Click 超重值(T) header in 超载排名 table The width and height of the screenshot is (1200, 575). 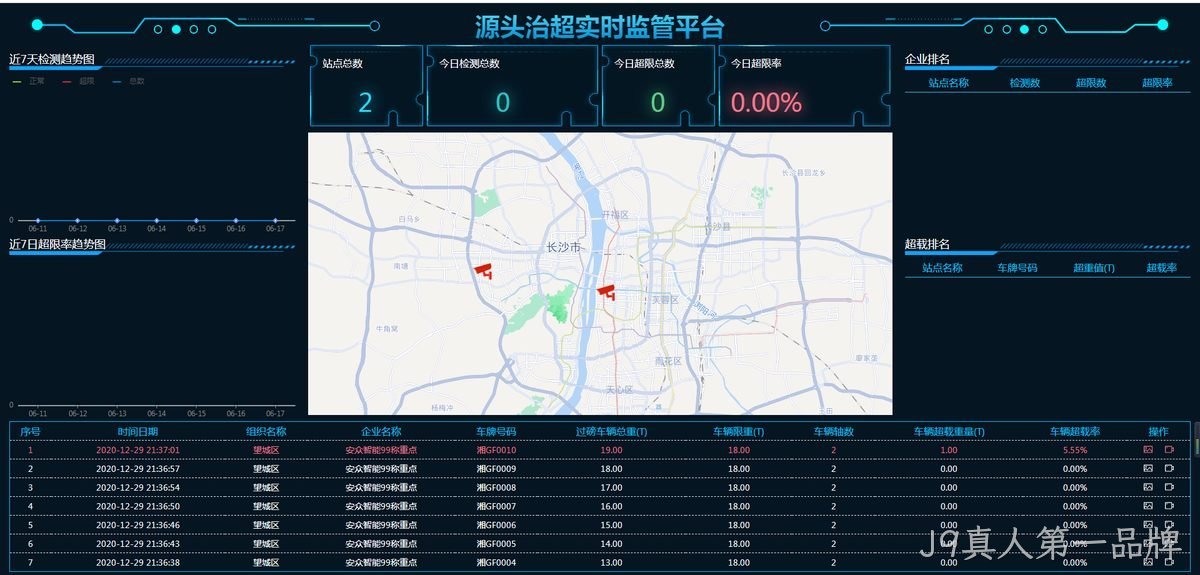[x=1094, y=268]
